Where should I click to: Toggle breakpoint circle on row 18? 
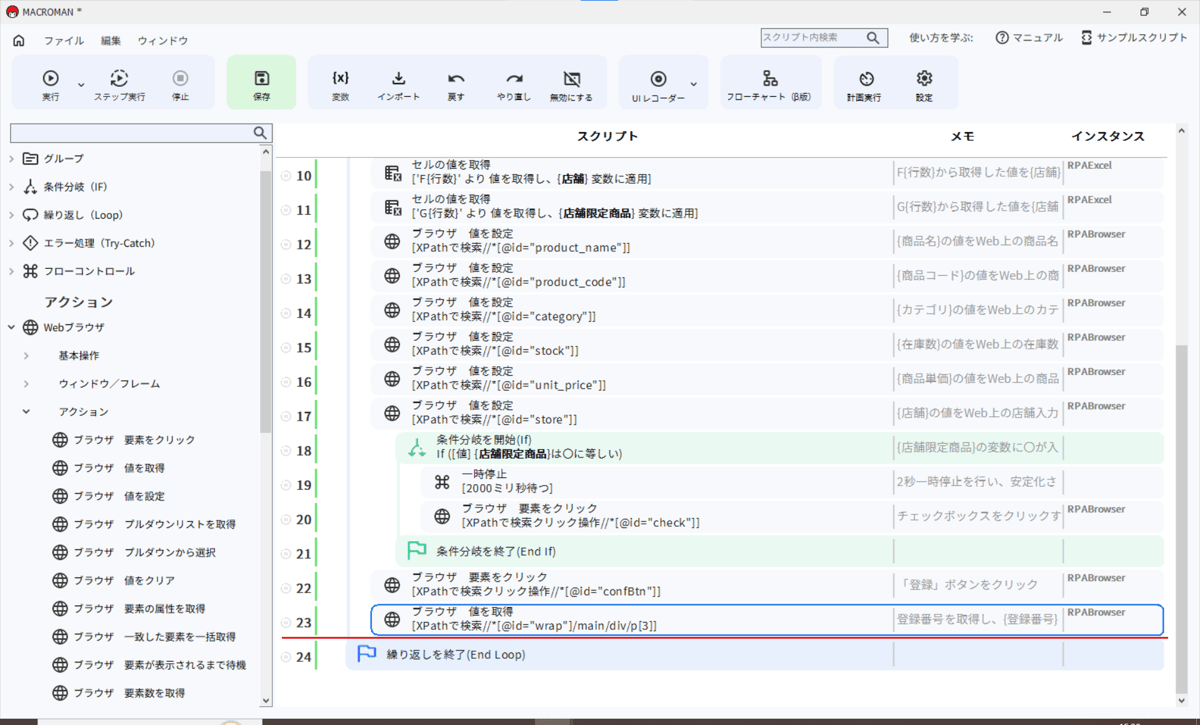pos(286,452)
